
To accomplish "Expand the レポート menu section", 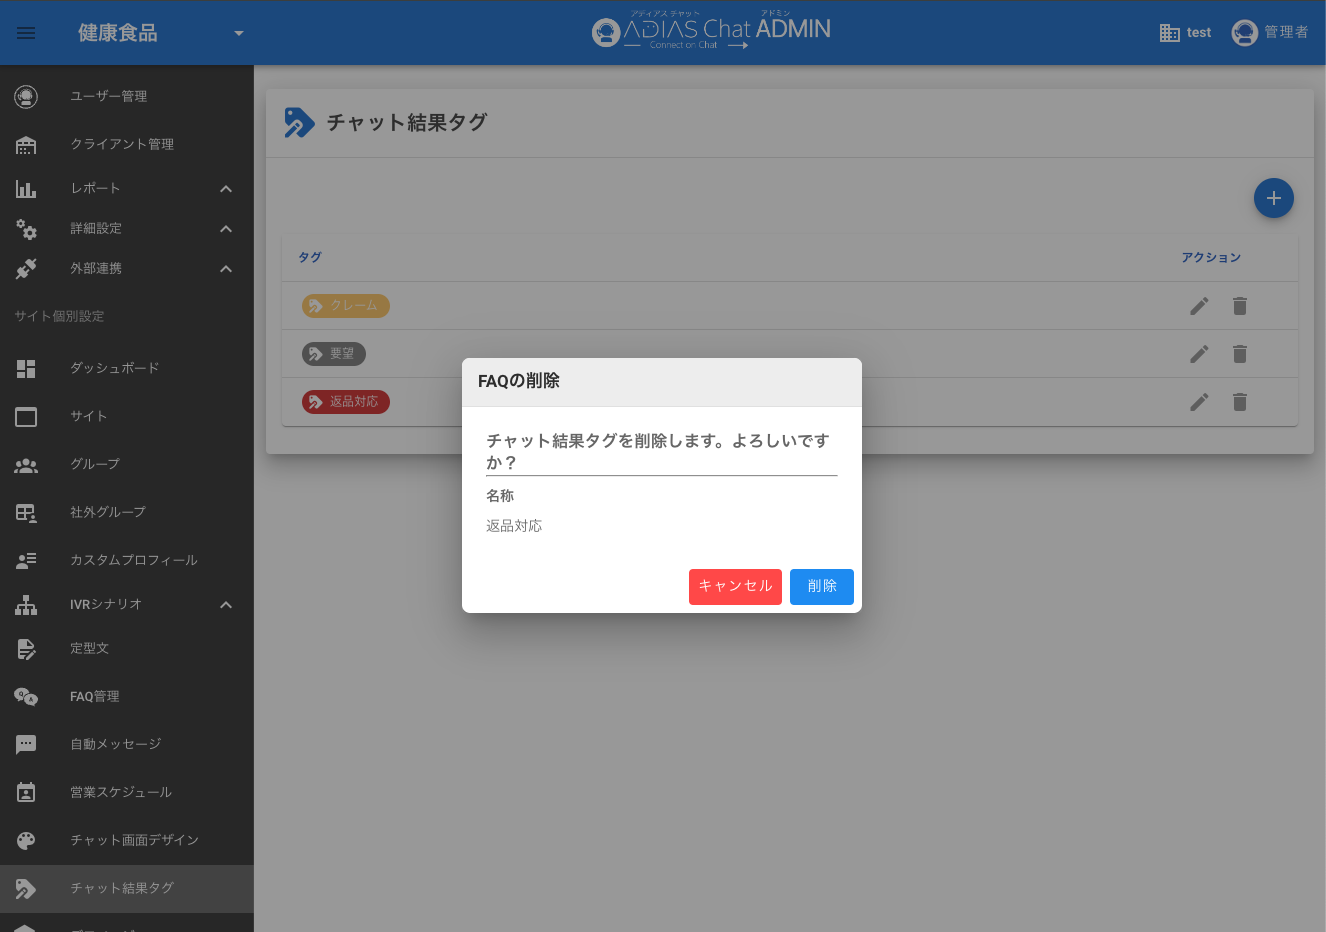I will click(226, 189).
